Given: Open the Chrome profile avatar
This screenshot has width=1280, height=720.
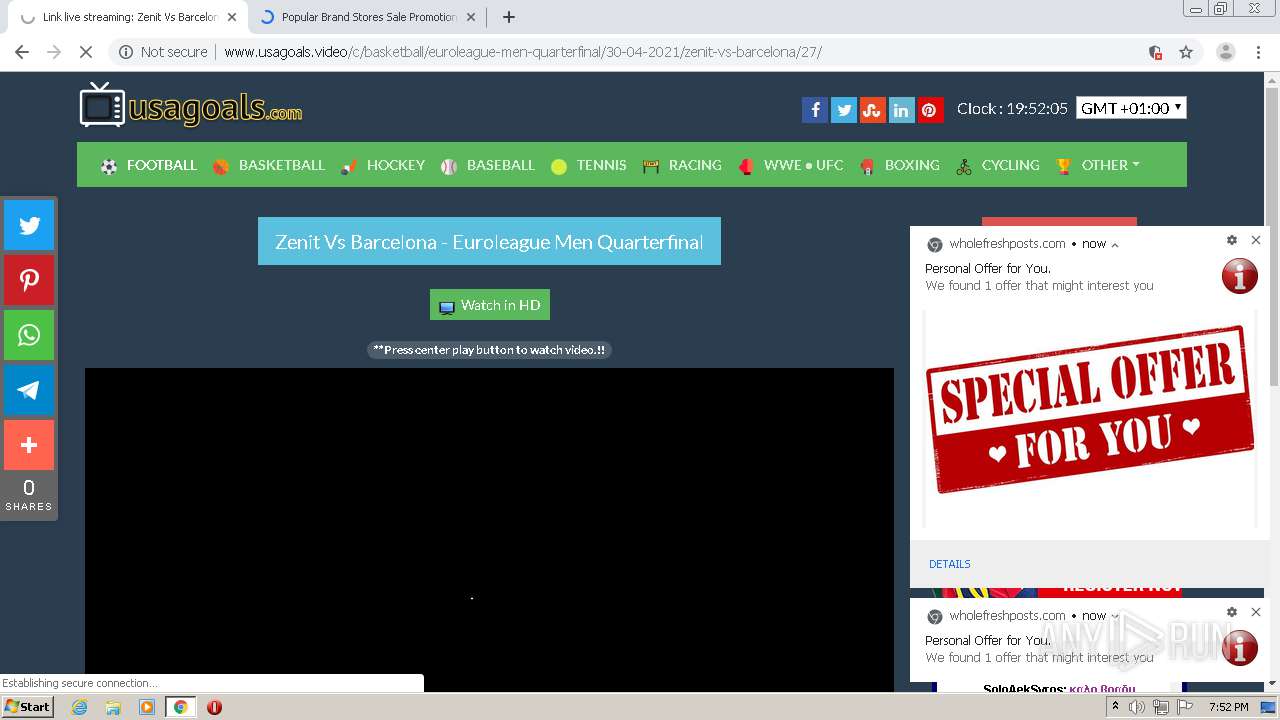Looking at the screenshot, I should pyautogui.click(x=1225, y=52).
